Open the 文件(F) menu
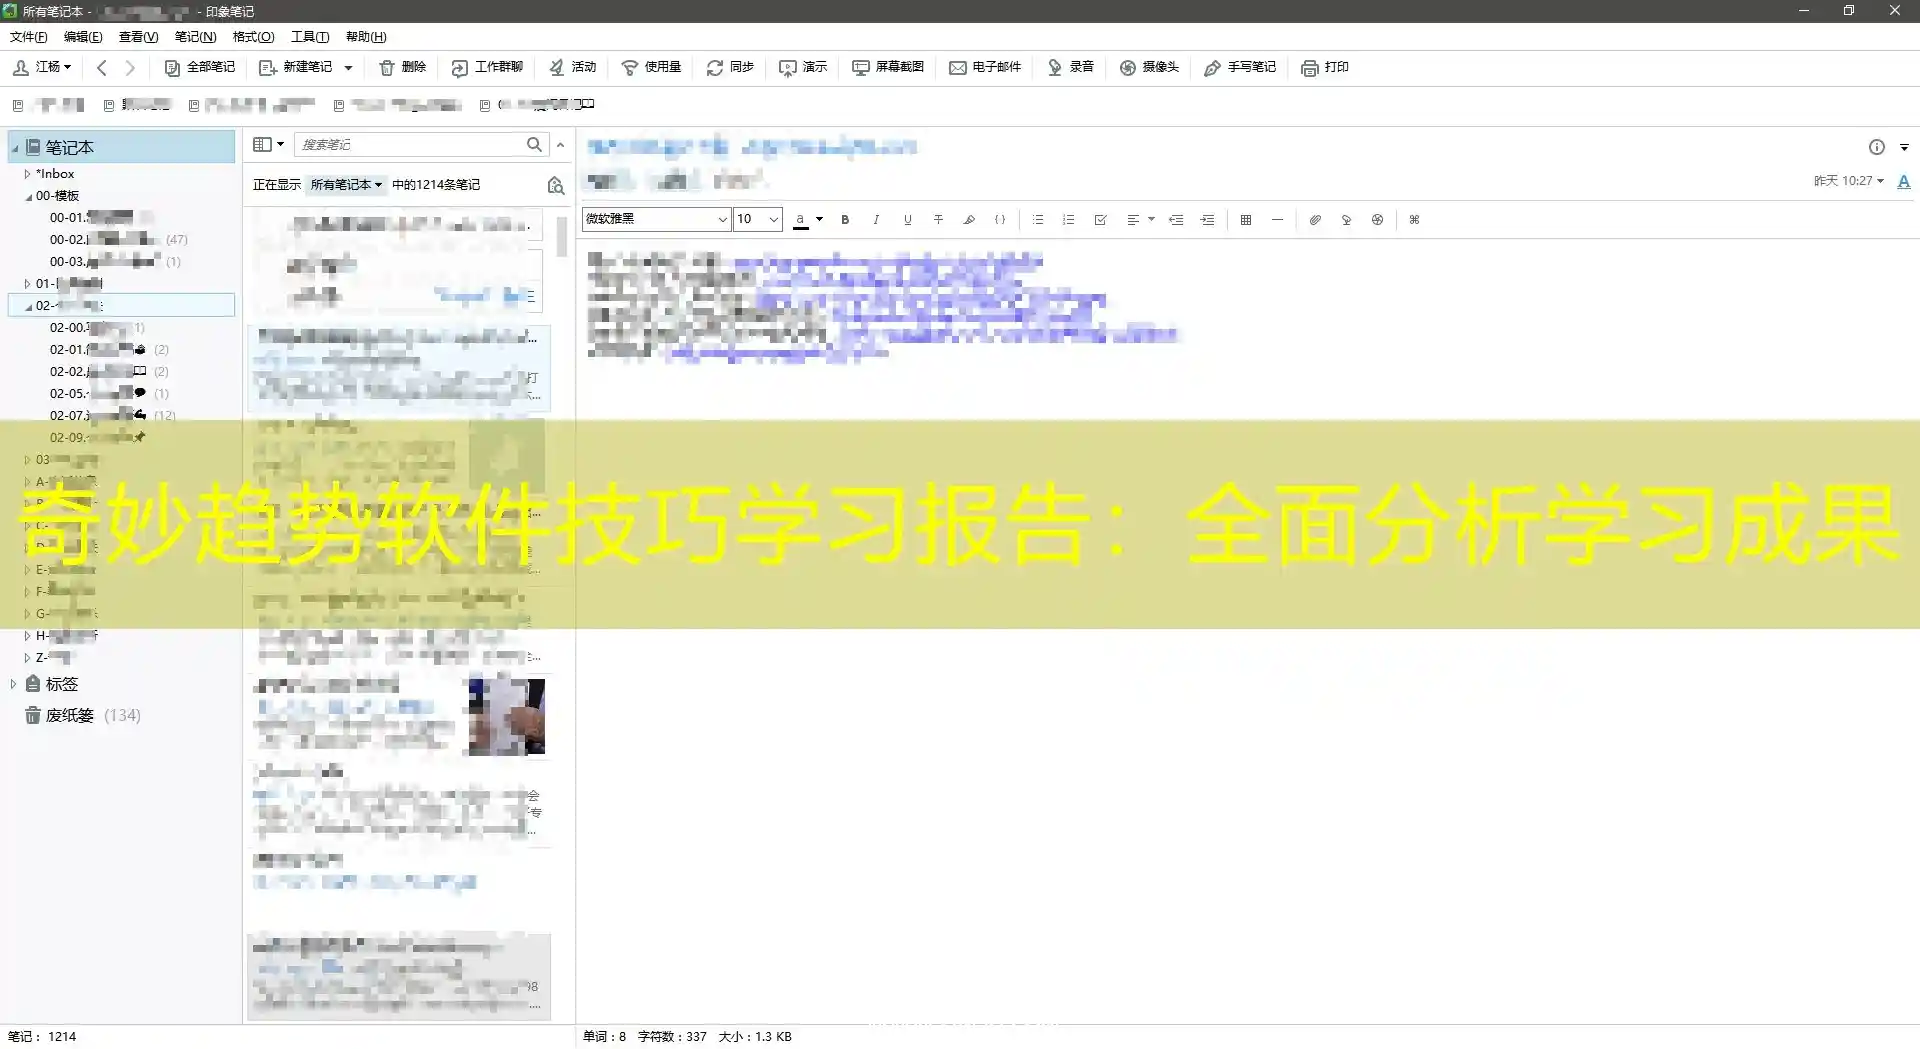Viewport: 1920px width, 1049px height. (x=28, y=37)
